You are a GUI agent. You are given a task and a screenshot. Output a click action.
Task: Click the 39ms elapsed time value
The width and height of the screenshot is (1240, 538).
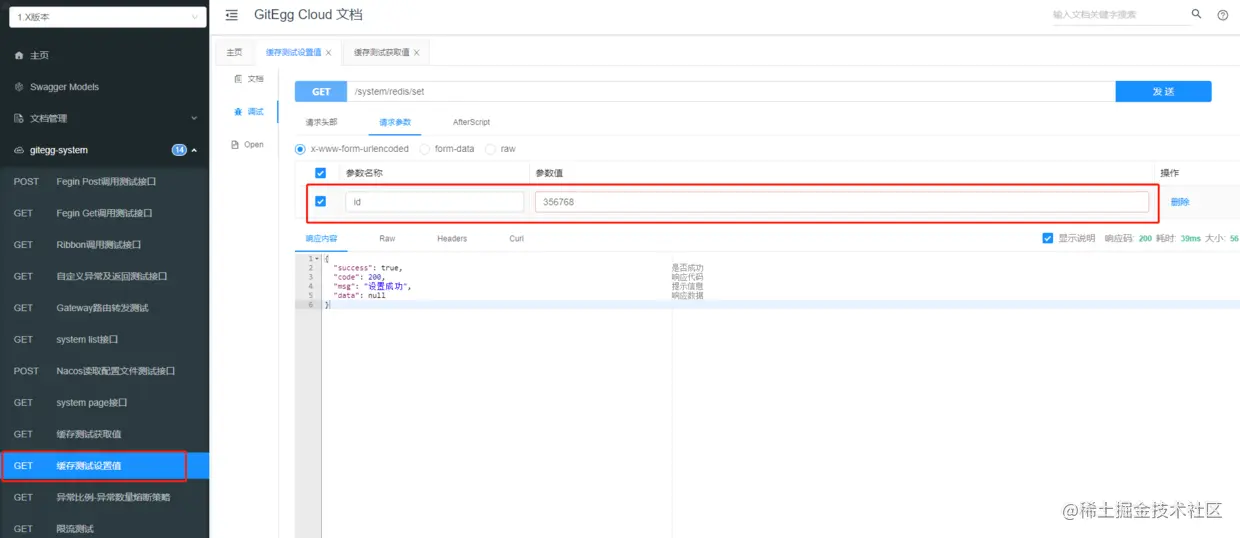coord(1189,238)
